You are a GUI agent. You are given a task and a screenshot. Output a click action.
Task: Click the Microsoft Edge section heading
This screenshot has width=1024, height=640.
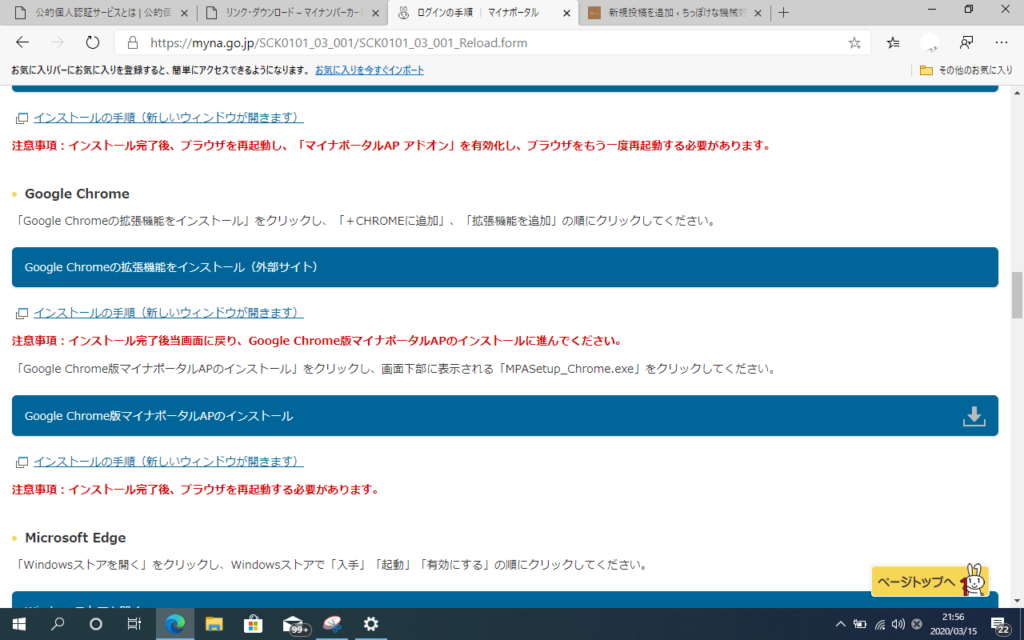click(75, 537)
